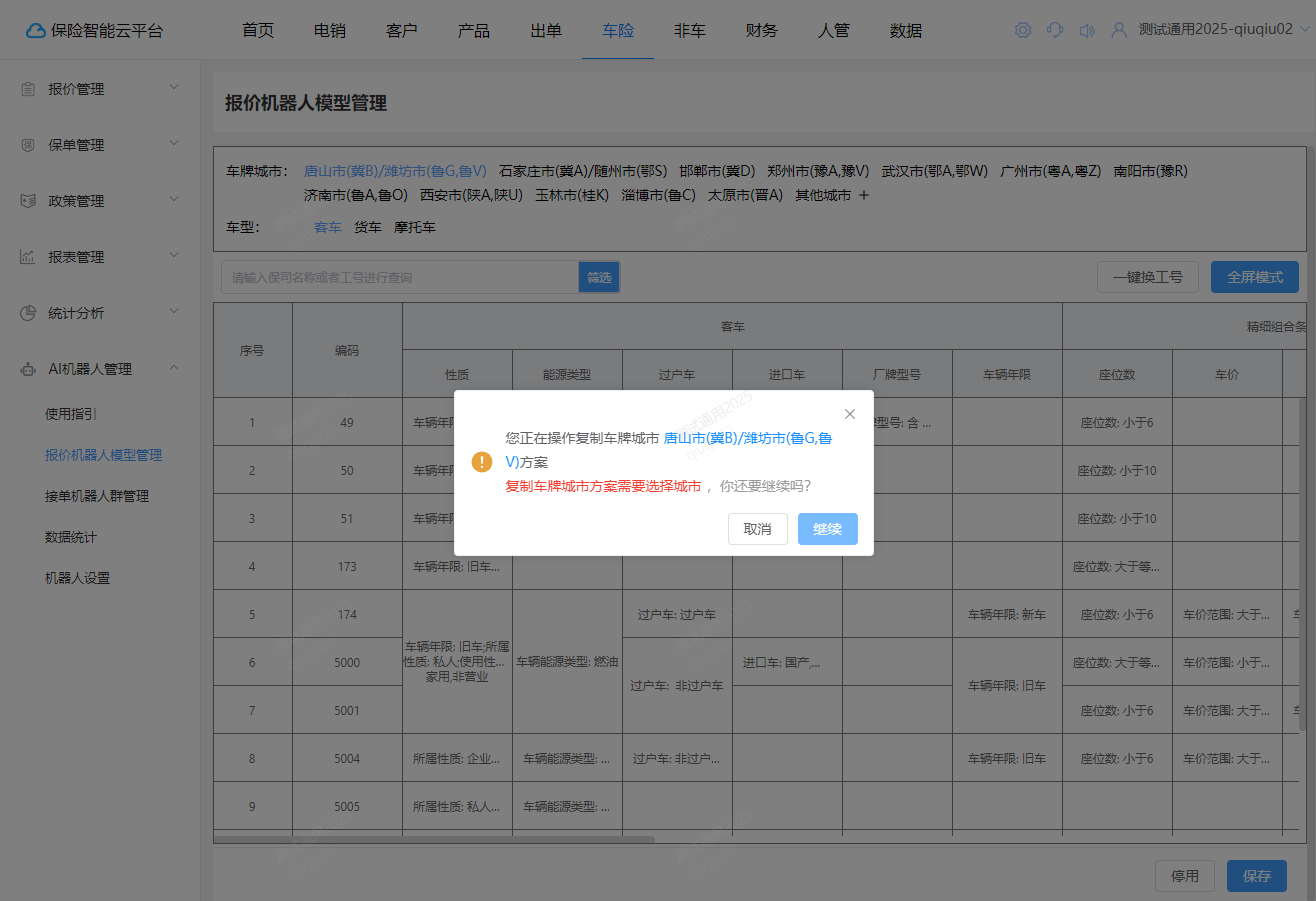This screenshot has width=1316, height=901.
Task: Select city tab 武汉市(鄂A,鄂W)
Action: pos(935,171)
